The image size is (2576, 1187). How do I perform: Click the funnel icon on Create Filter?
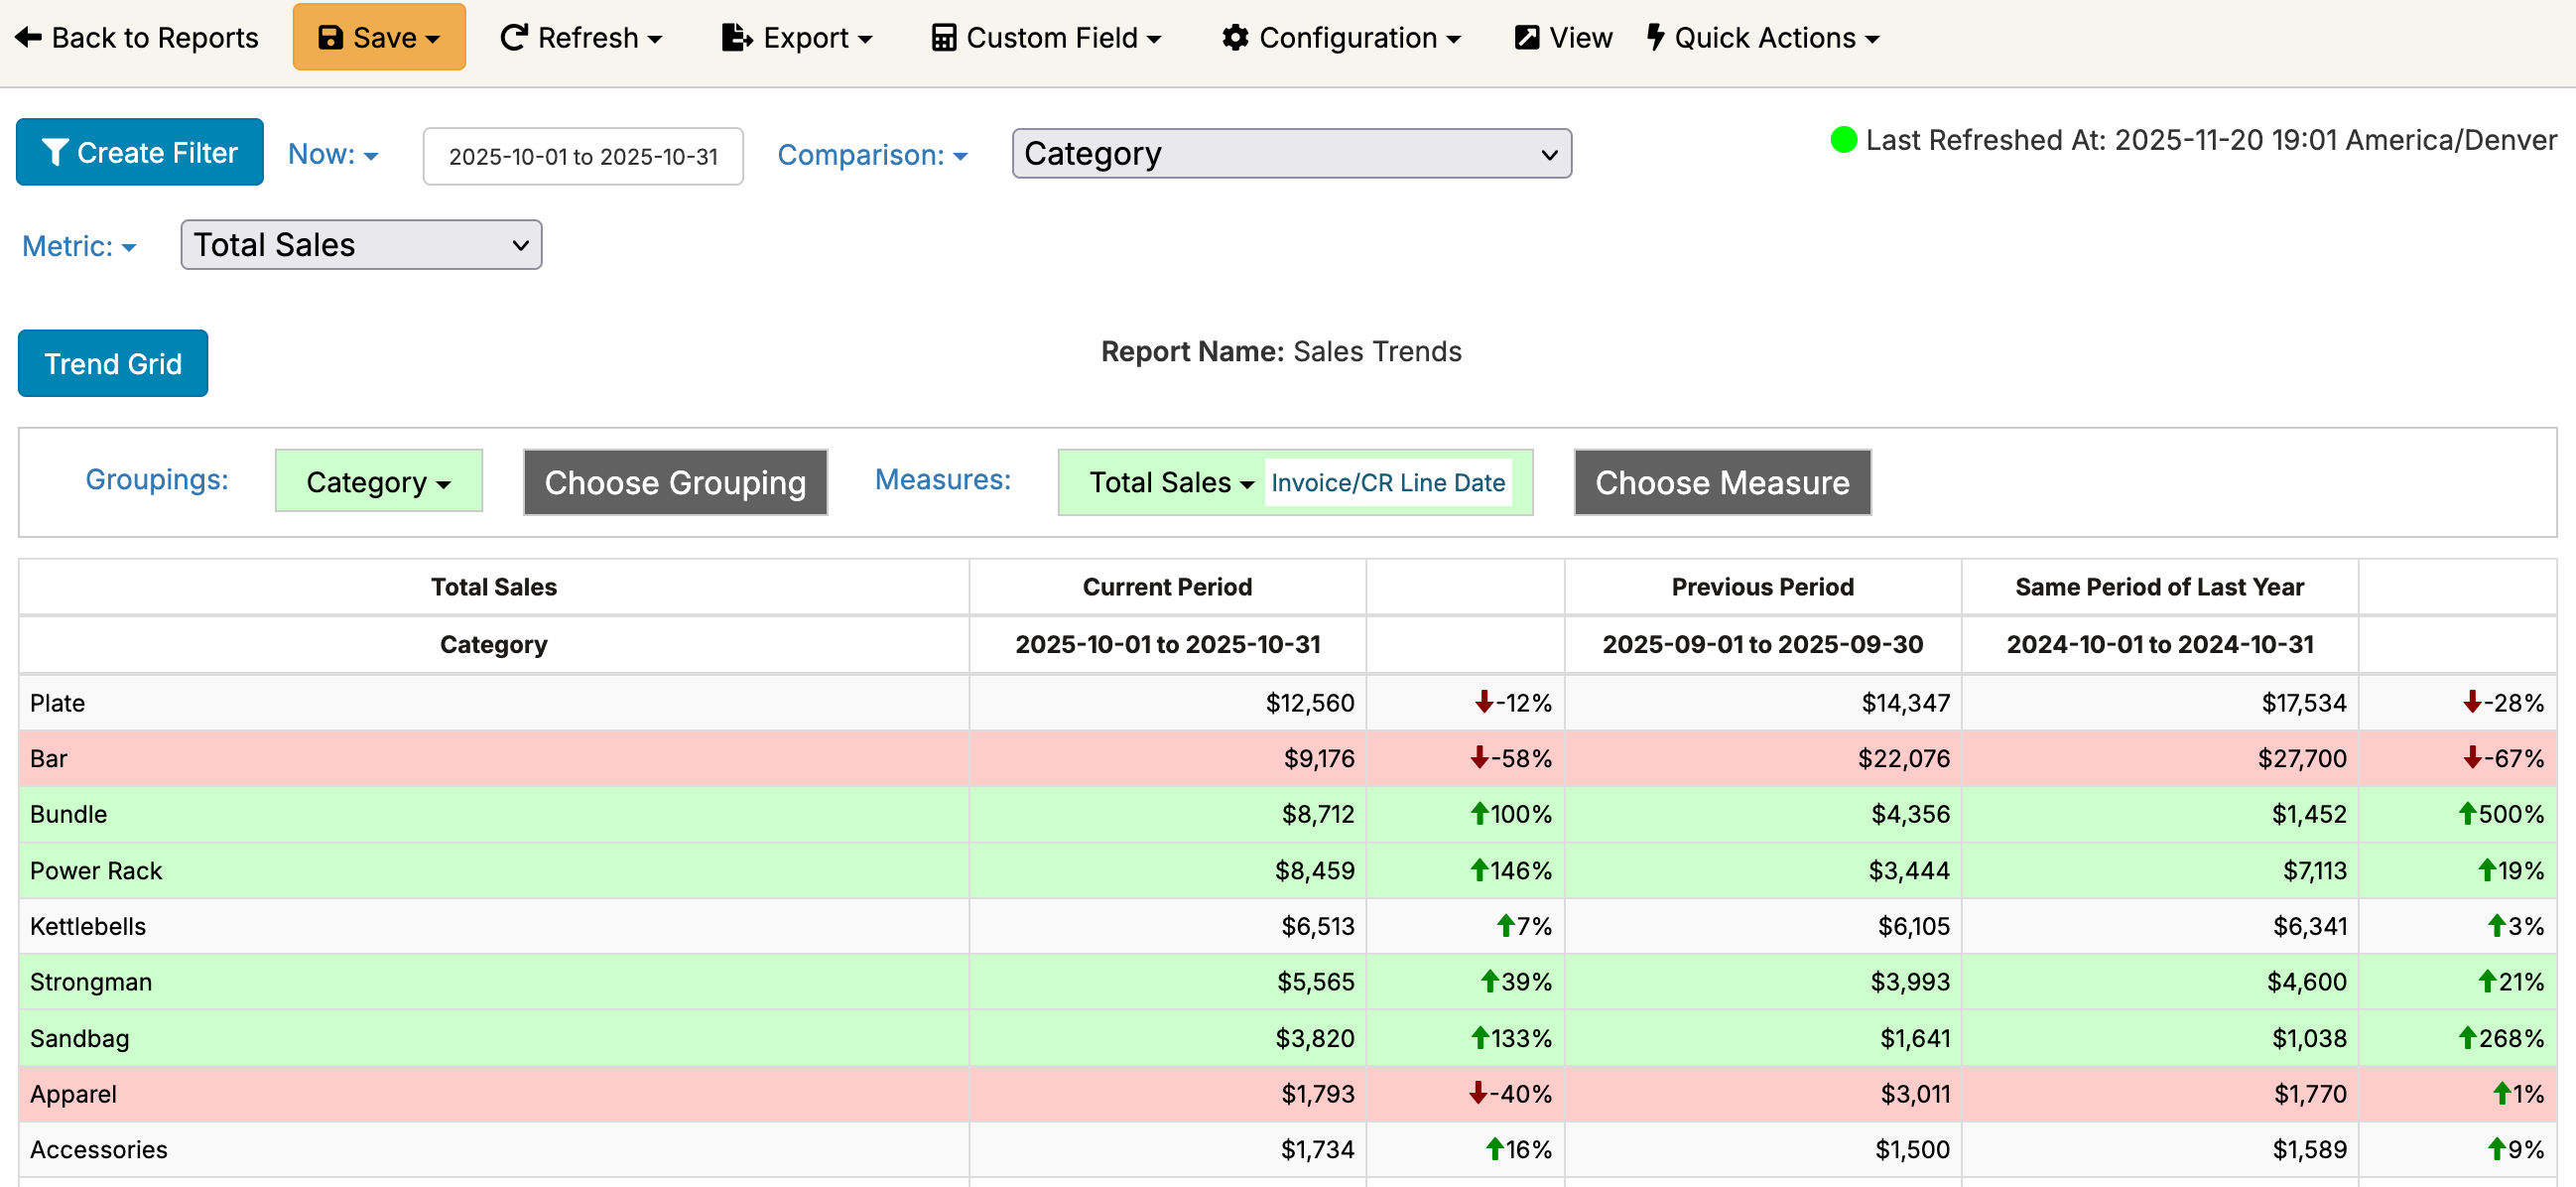55,153
